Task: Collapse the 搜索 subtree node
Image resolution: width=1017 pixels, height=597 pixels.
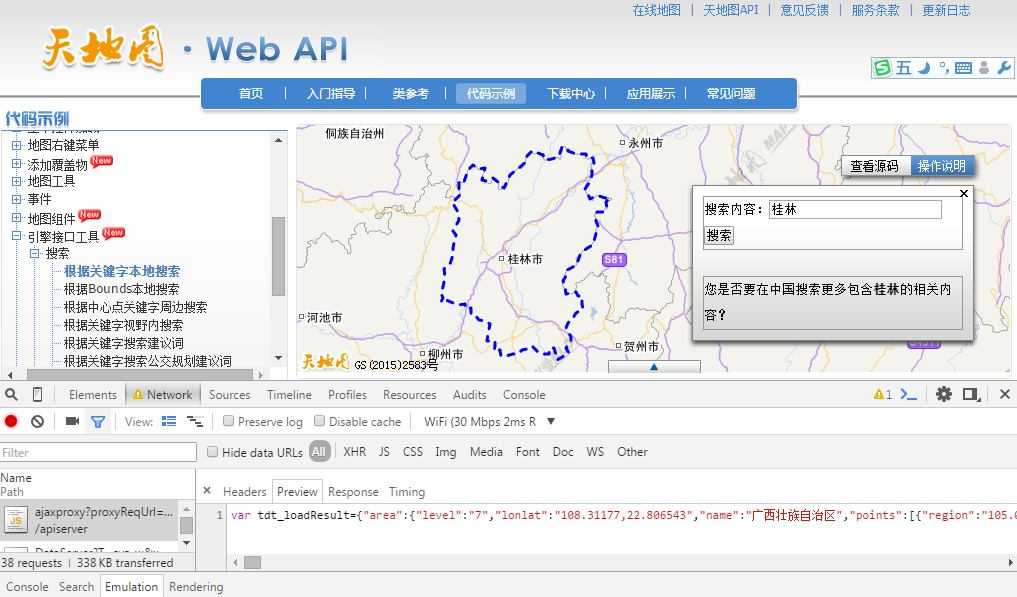Action: [34, 253]
